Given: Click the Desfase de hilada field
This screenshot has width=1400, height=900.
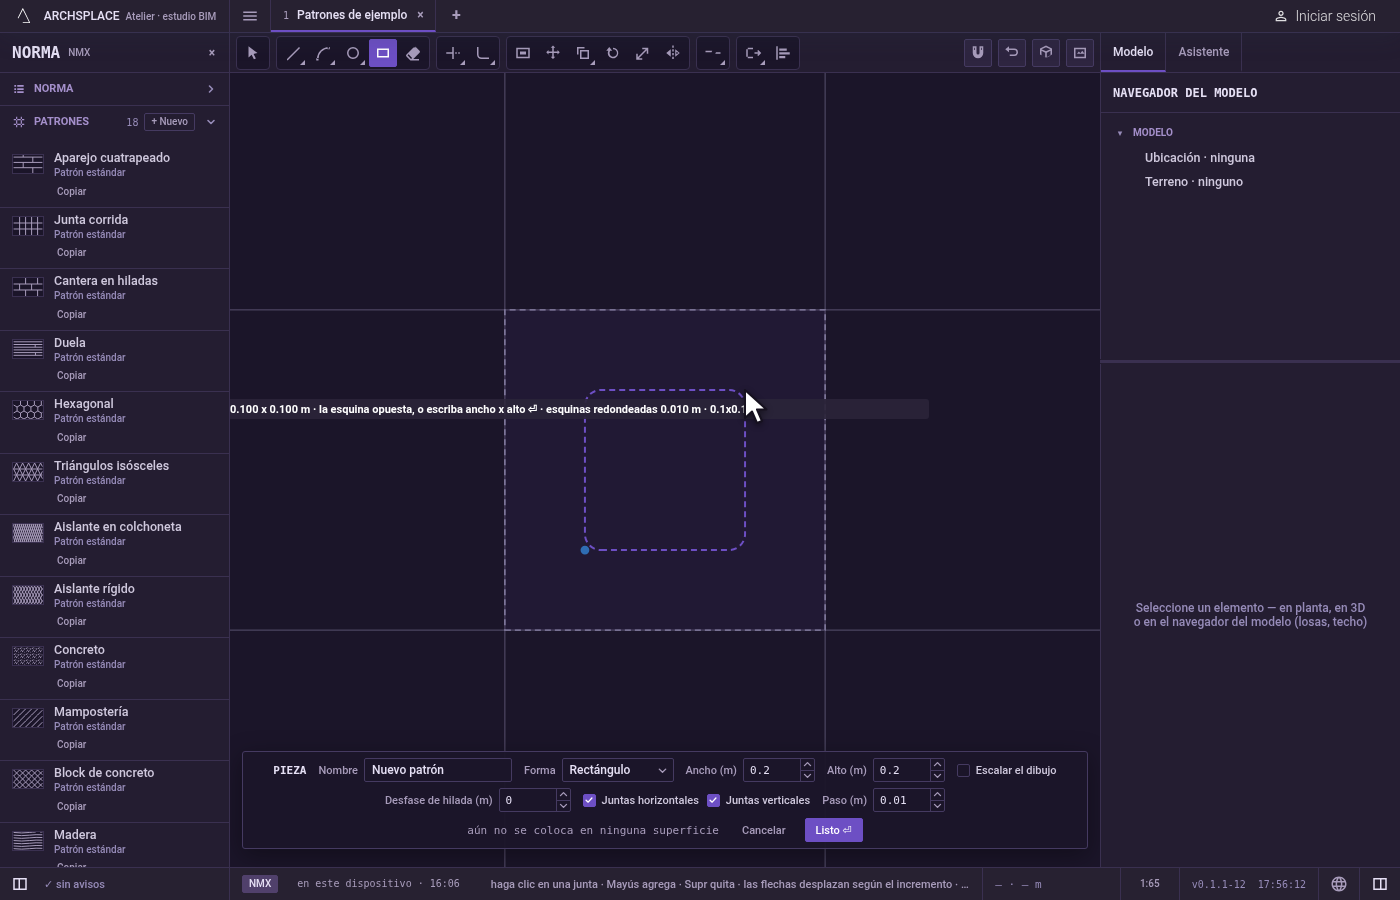Looking at the screenshot, I should (x=527, y=800).
